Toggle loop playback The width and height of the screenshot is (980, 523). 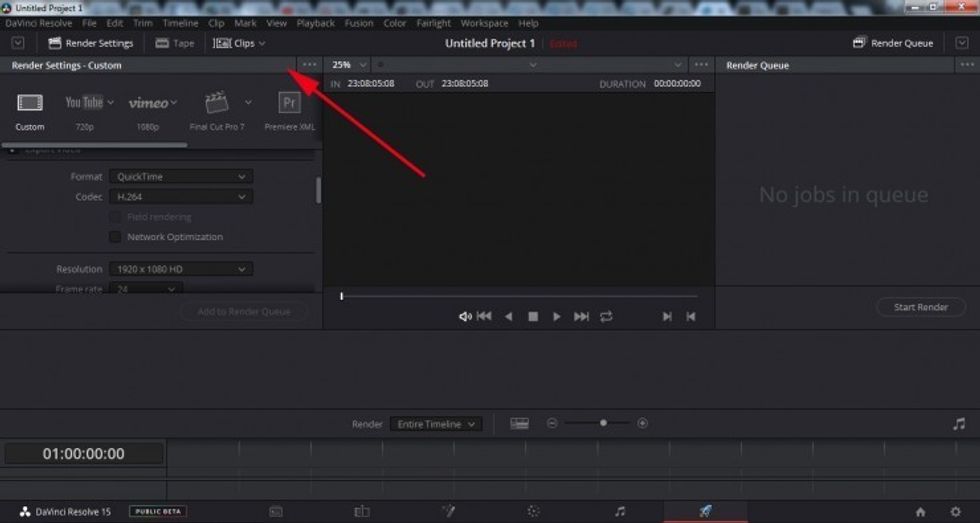click(606, 317)
